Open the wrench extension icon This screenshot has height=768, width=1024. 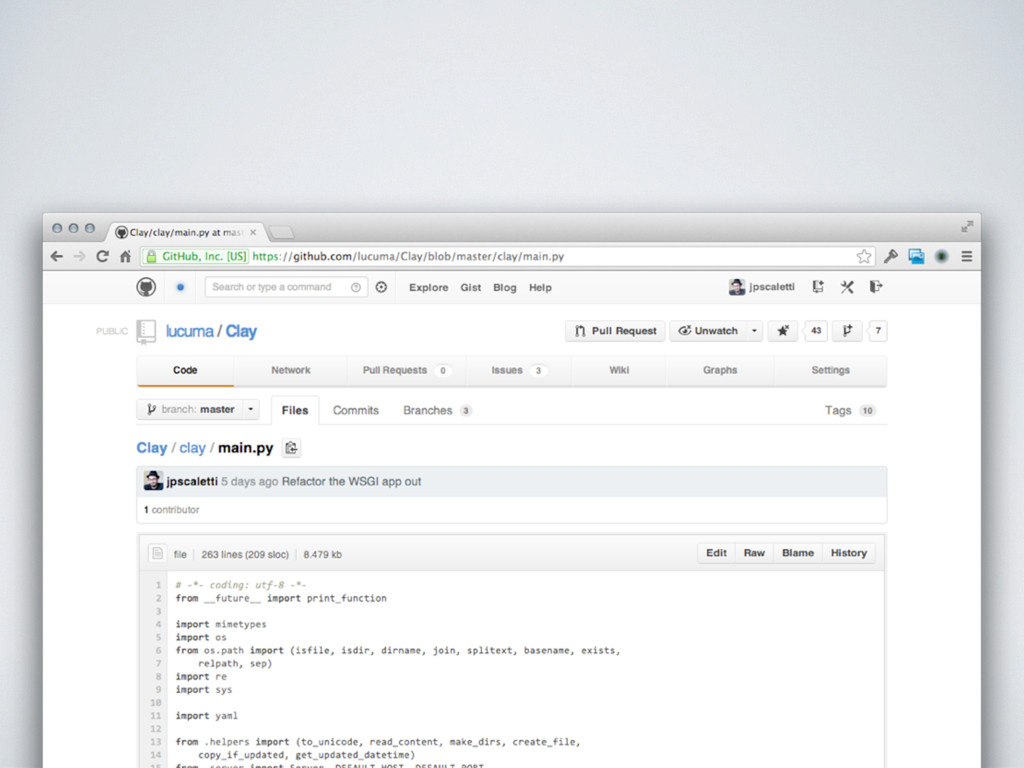(x=890, y=257)
